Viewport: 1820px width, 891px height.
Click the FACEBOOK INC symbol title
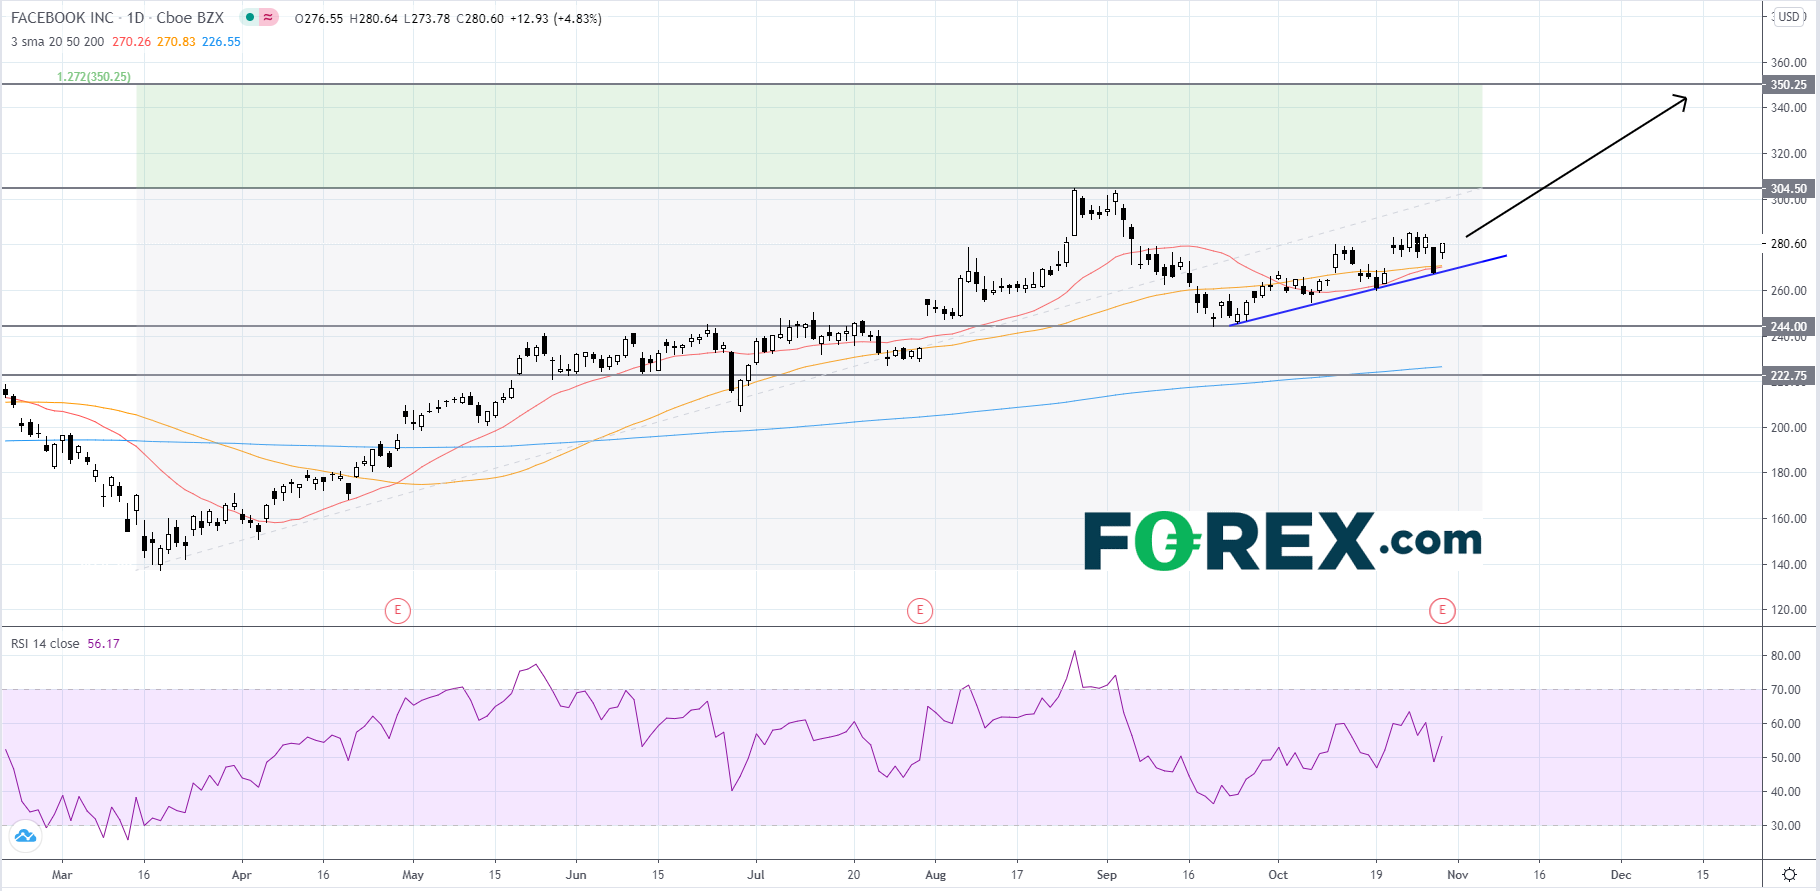pyautogui.click(x=62, y=18)
